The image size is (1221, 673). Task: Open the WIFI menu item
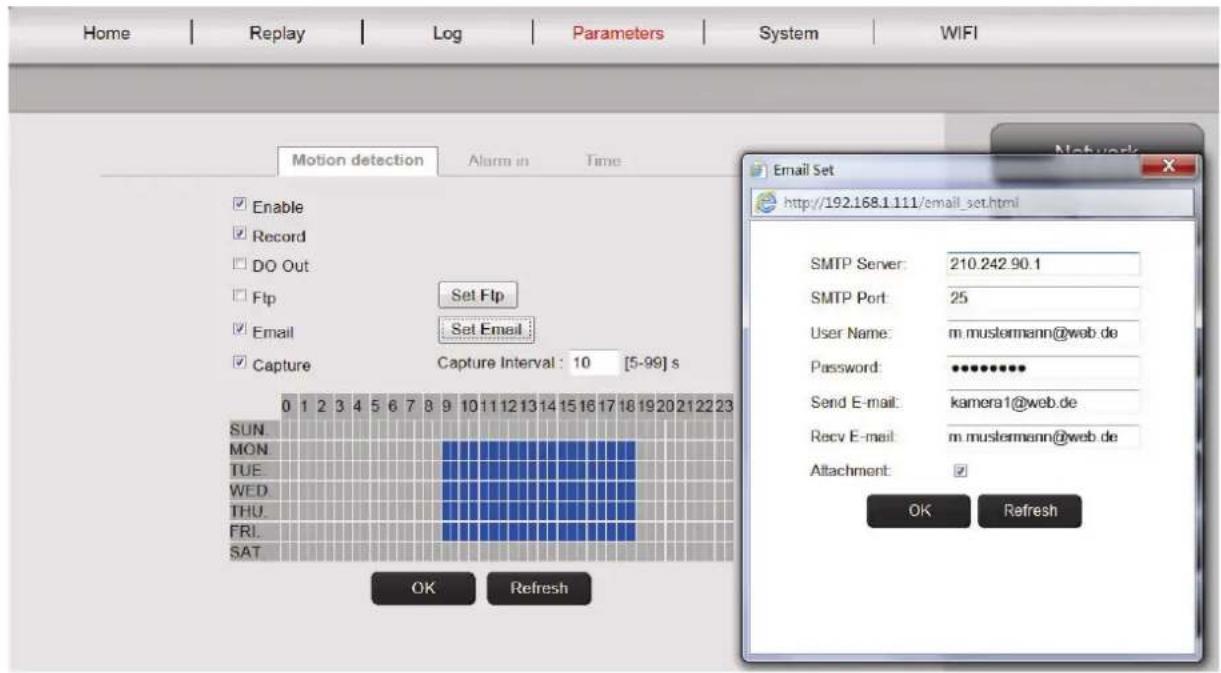953,33
